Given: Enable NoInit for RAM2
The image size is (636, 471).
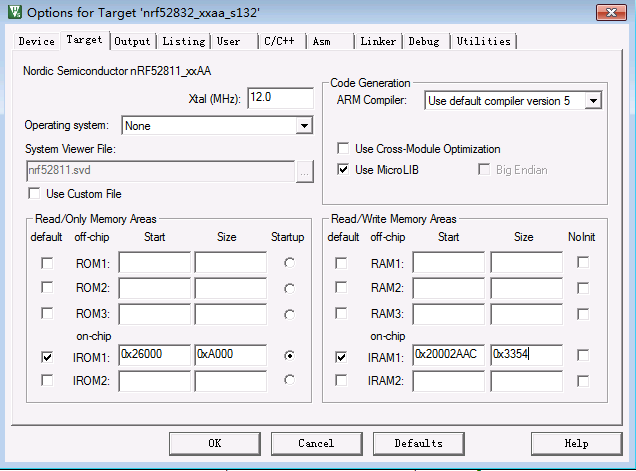Looking at the screenshot, I should pyautogui.click(x=583, y=288).
